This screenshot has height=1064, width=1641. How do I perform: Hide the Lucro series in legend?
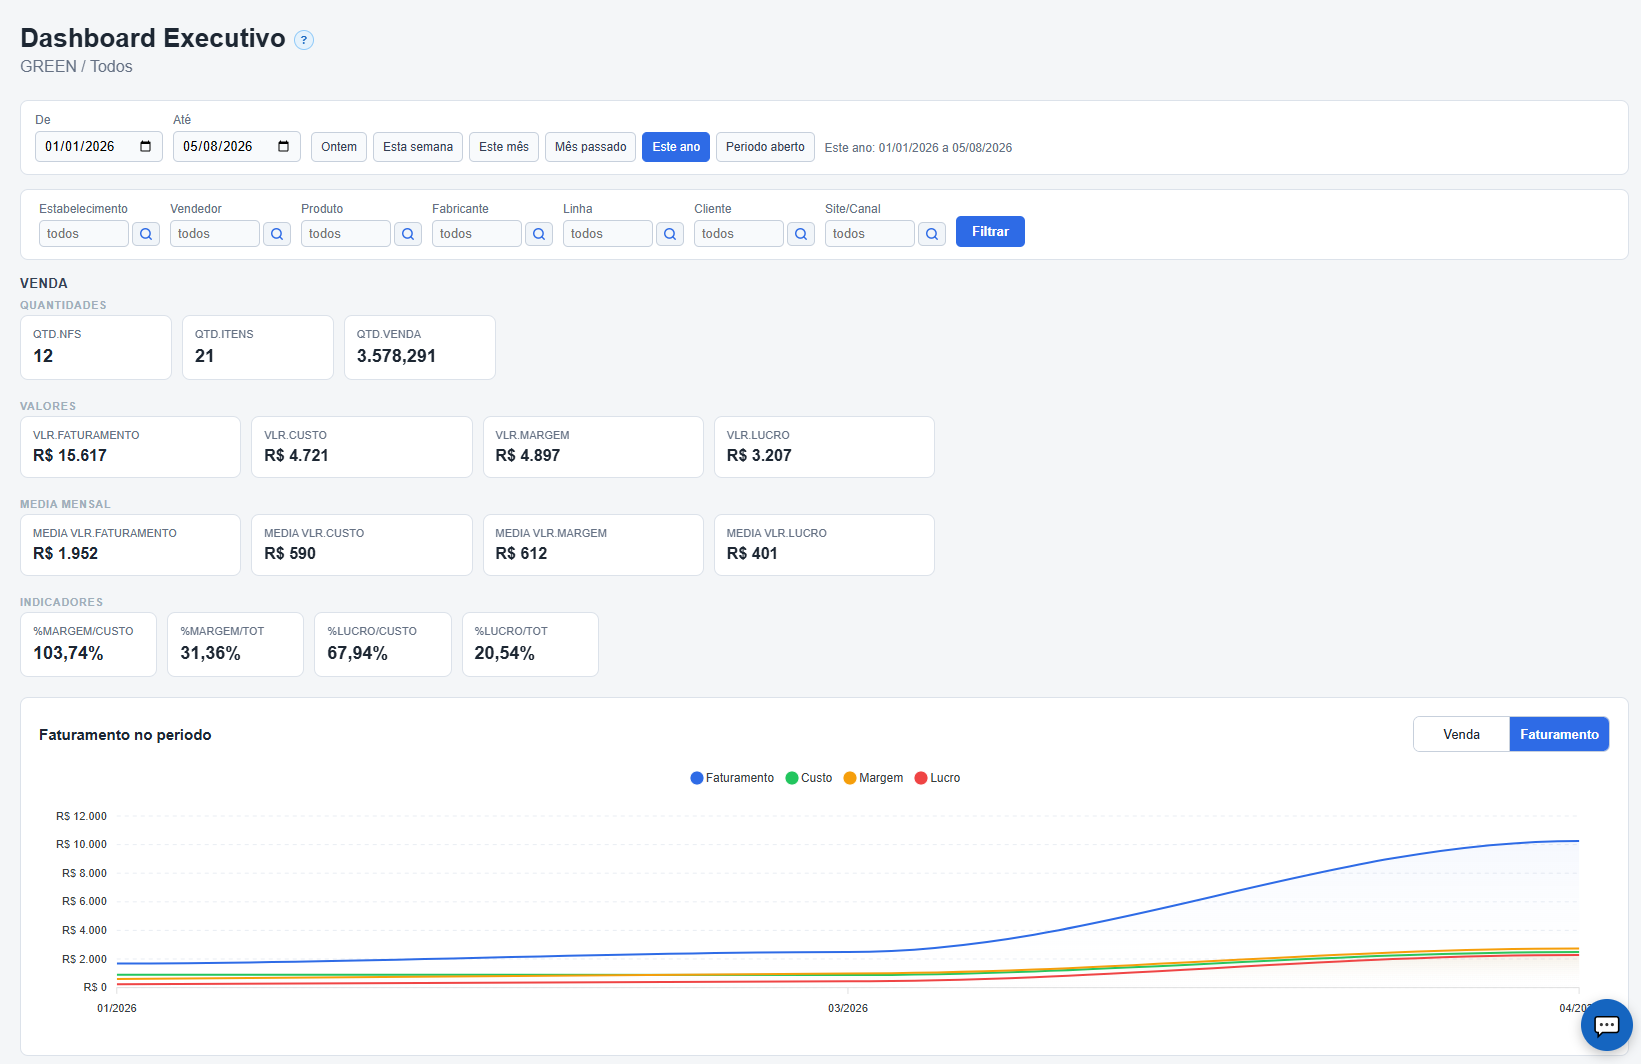tap(937, 778)
